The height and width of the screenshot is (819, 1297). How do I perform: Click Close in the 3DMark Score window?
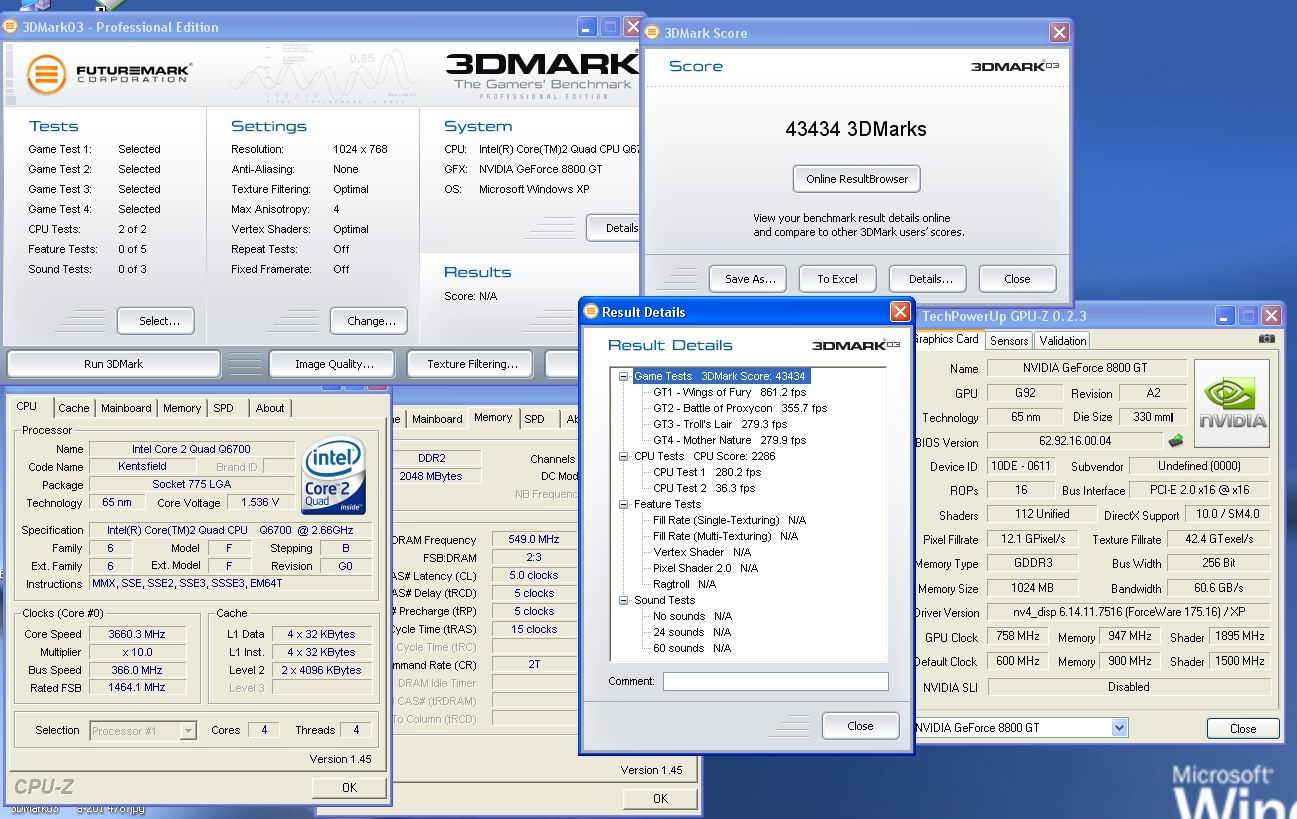1017,279
